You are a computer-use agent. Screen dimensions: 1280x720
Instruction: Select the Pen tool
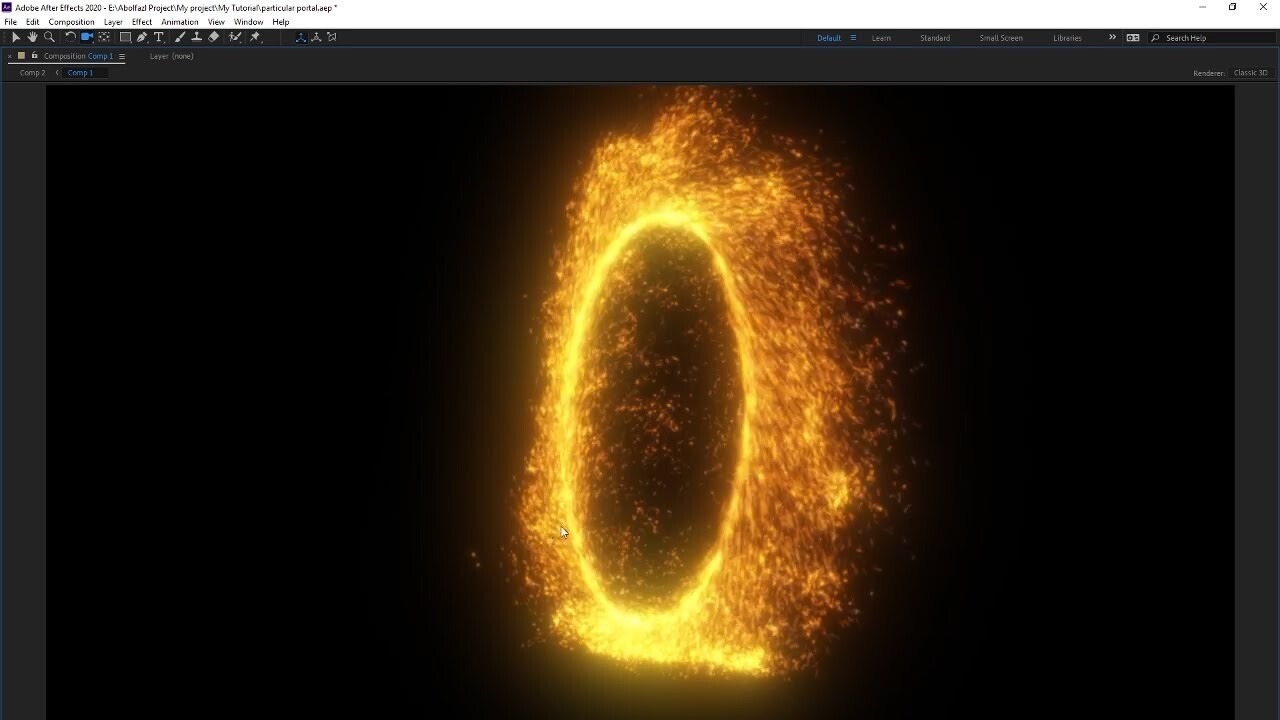click(x=141, y=37)
